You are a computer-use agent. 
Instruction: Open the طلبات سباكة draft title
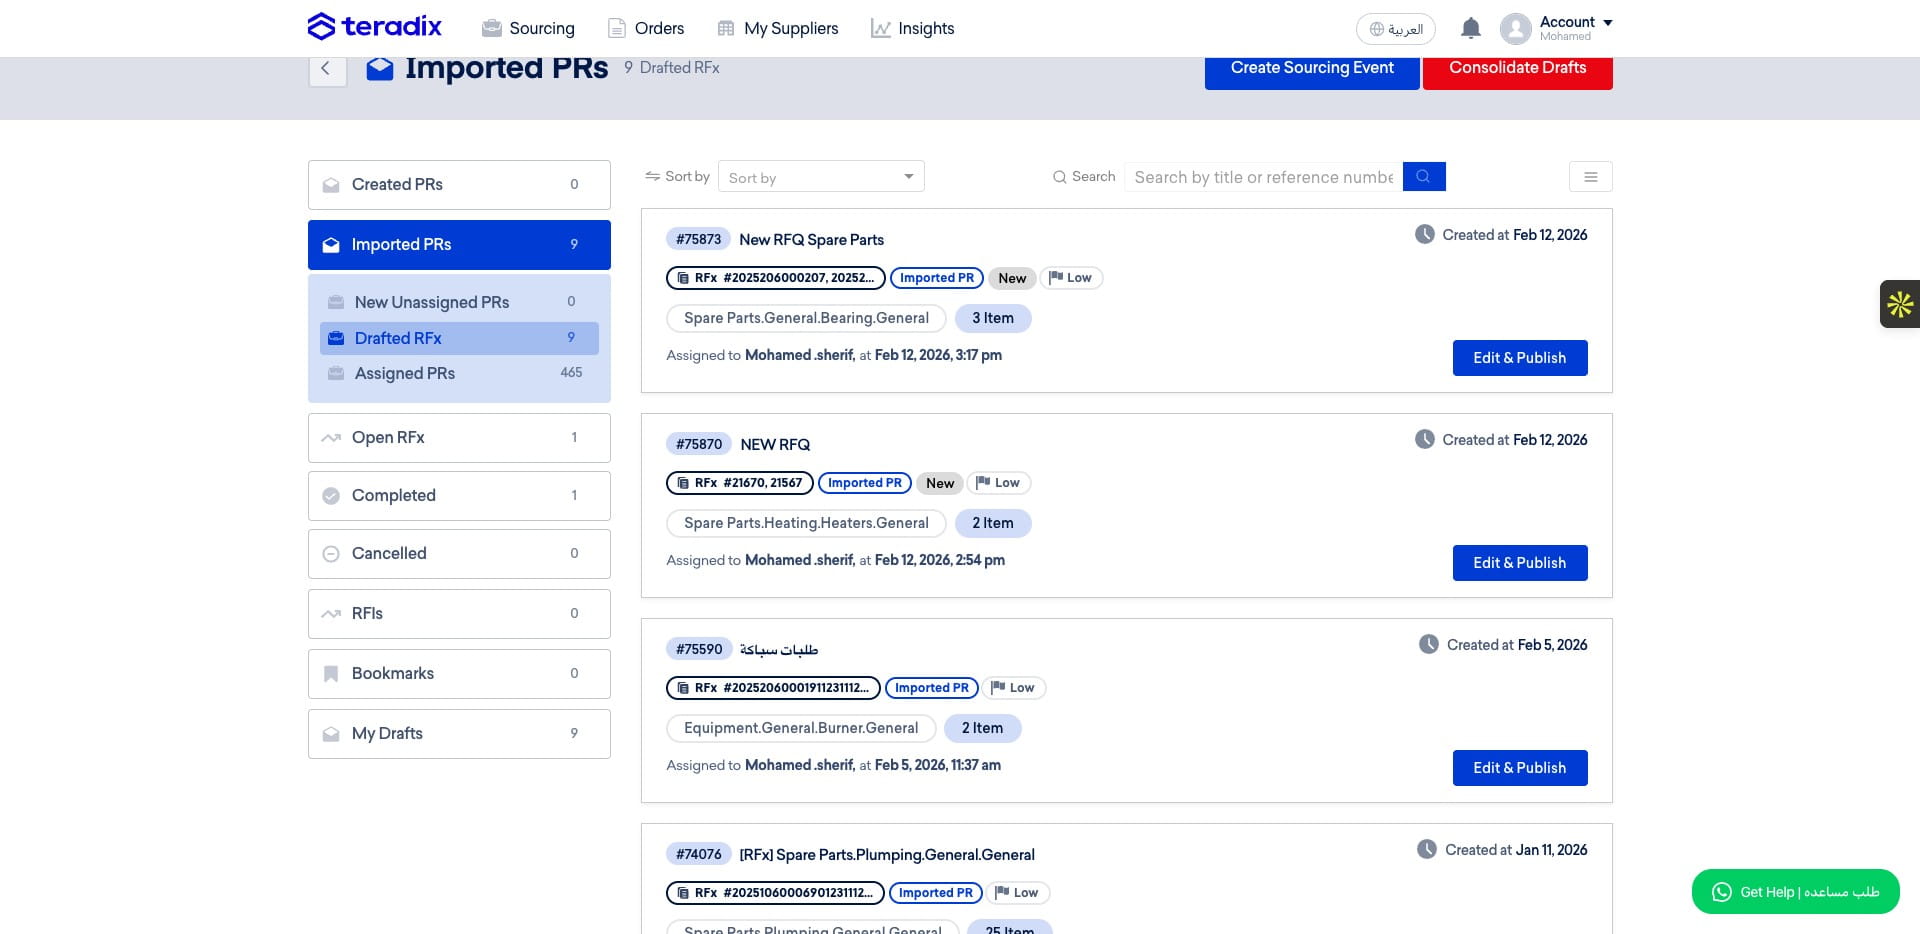779,650
